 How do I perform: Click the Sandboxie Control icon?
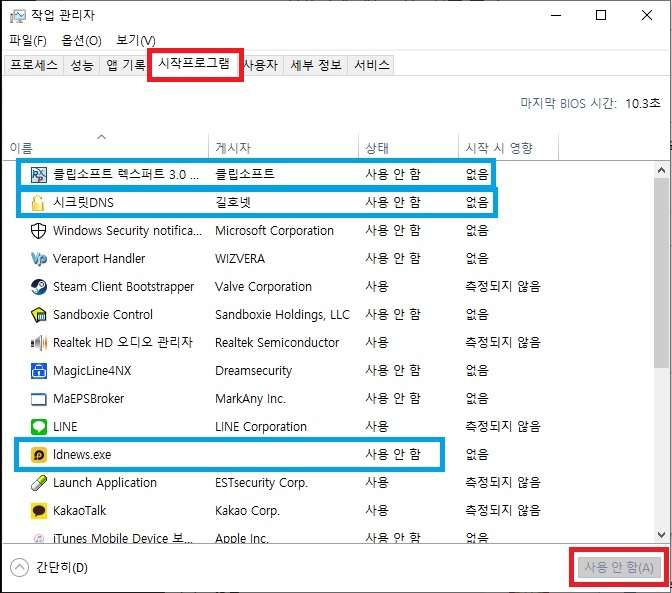click(39, 315)
